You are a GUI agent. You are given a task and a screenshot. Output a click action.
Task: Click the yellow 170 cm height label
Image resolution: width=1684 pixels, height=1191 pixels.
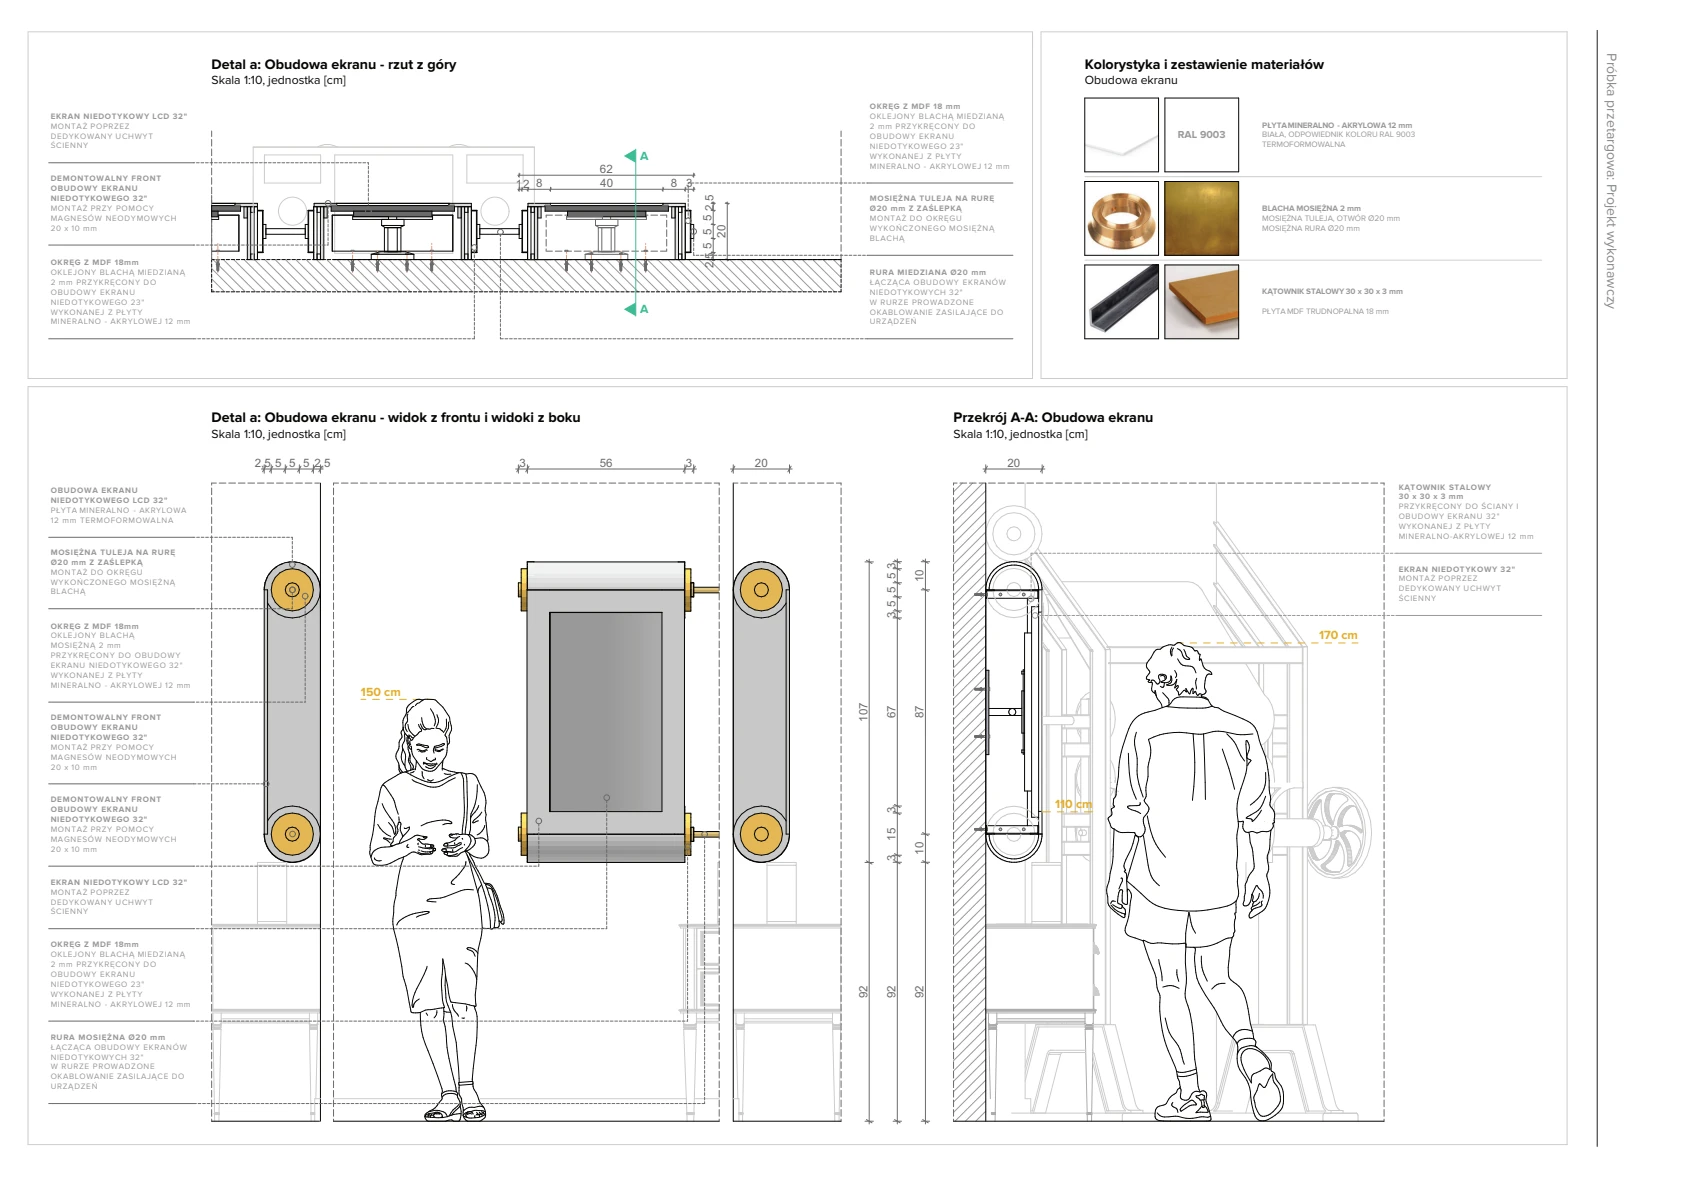tap(1337, 635)
